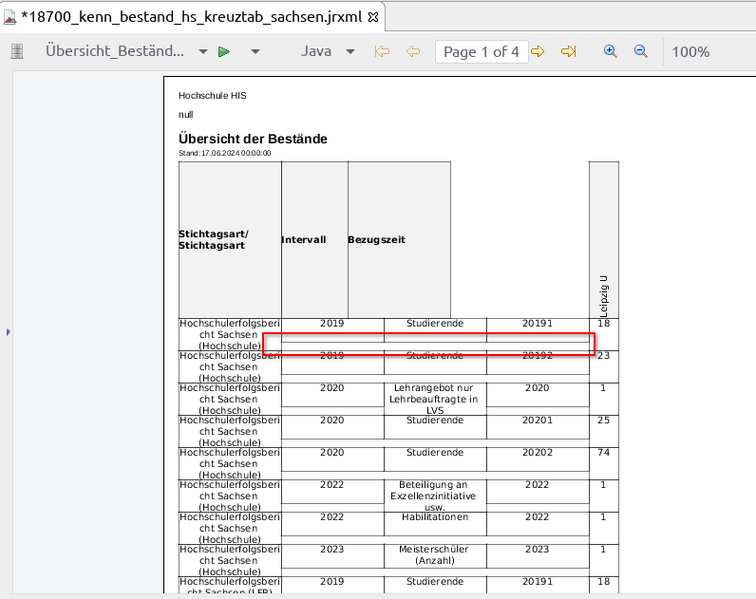Expand the collapsed left side panel arrow
The width and height of the screenshot is (756, 599).
(x=8, y=332)
